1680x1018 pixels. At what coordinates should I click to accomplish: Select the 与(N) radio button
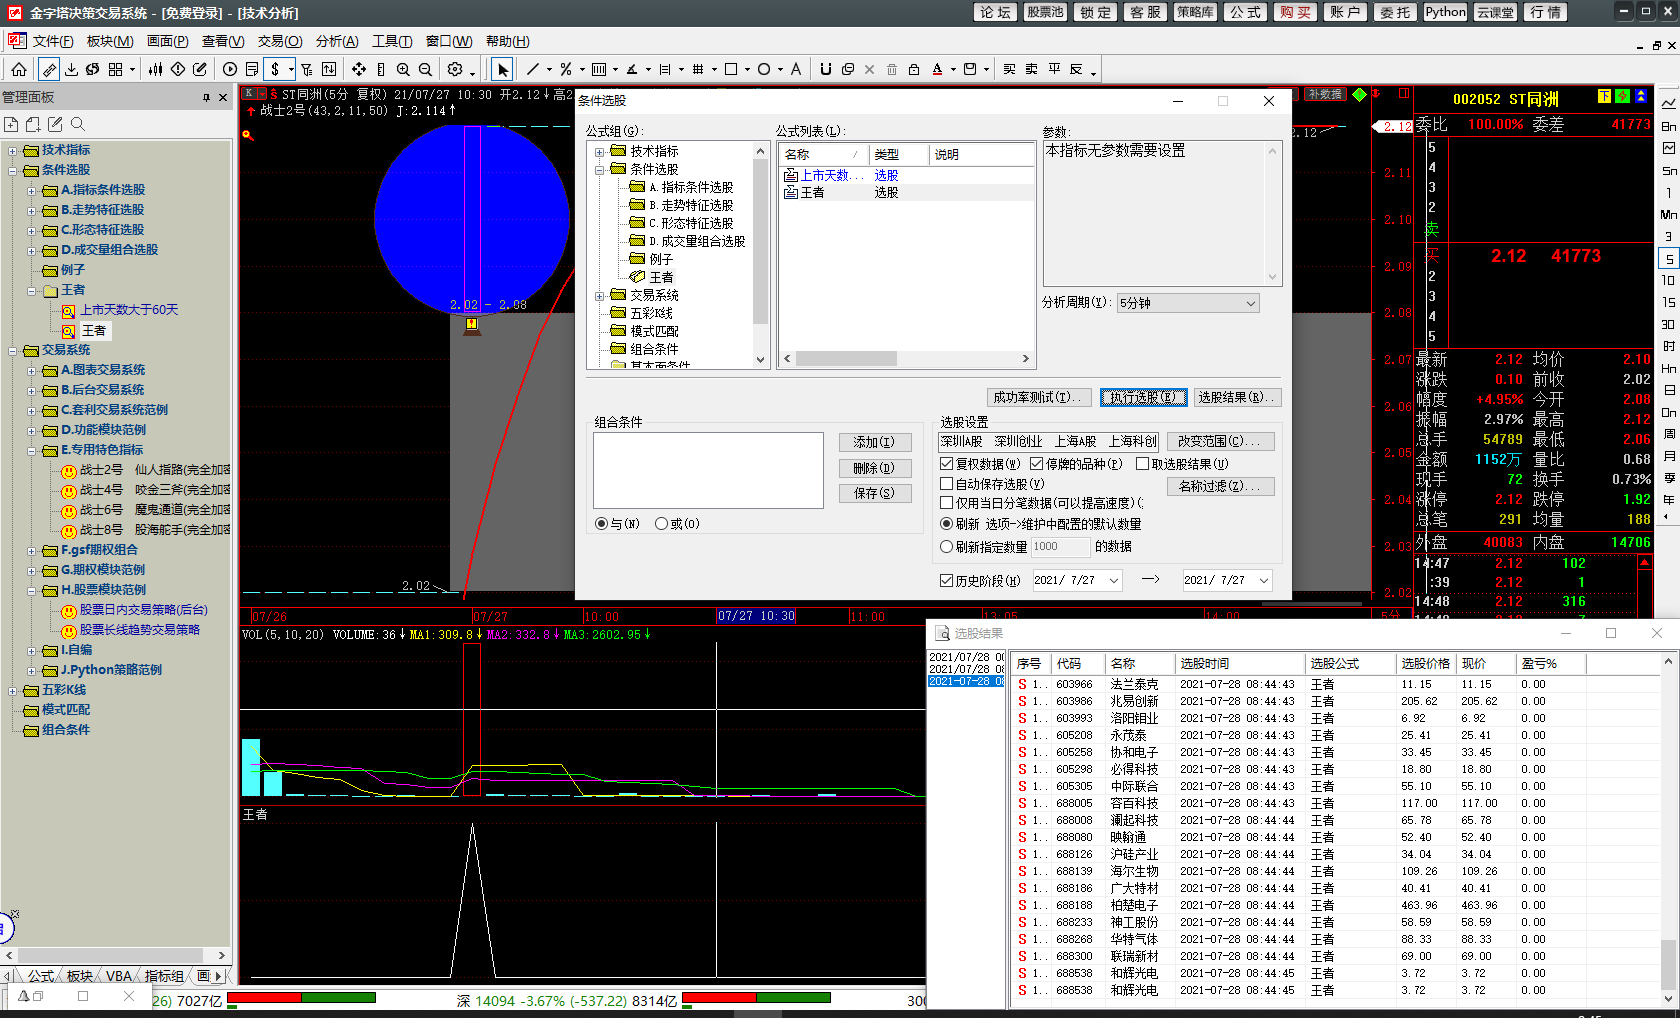[x=601, y=524]
